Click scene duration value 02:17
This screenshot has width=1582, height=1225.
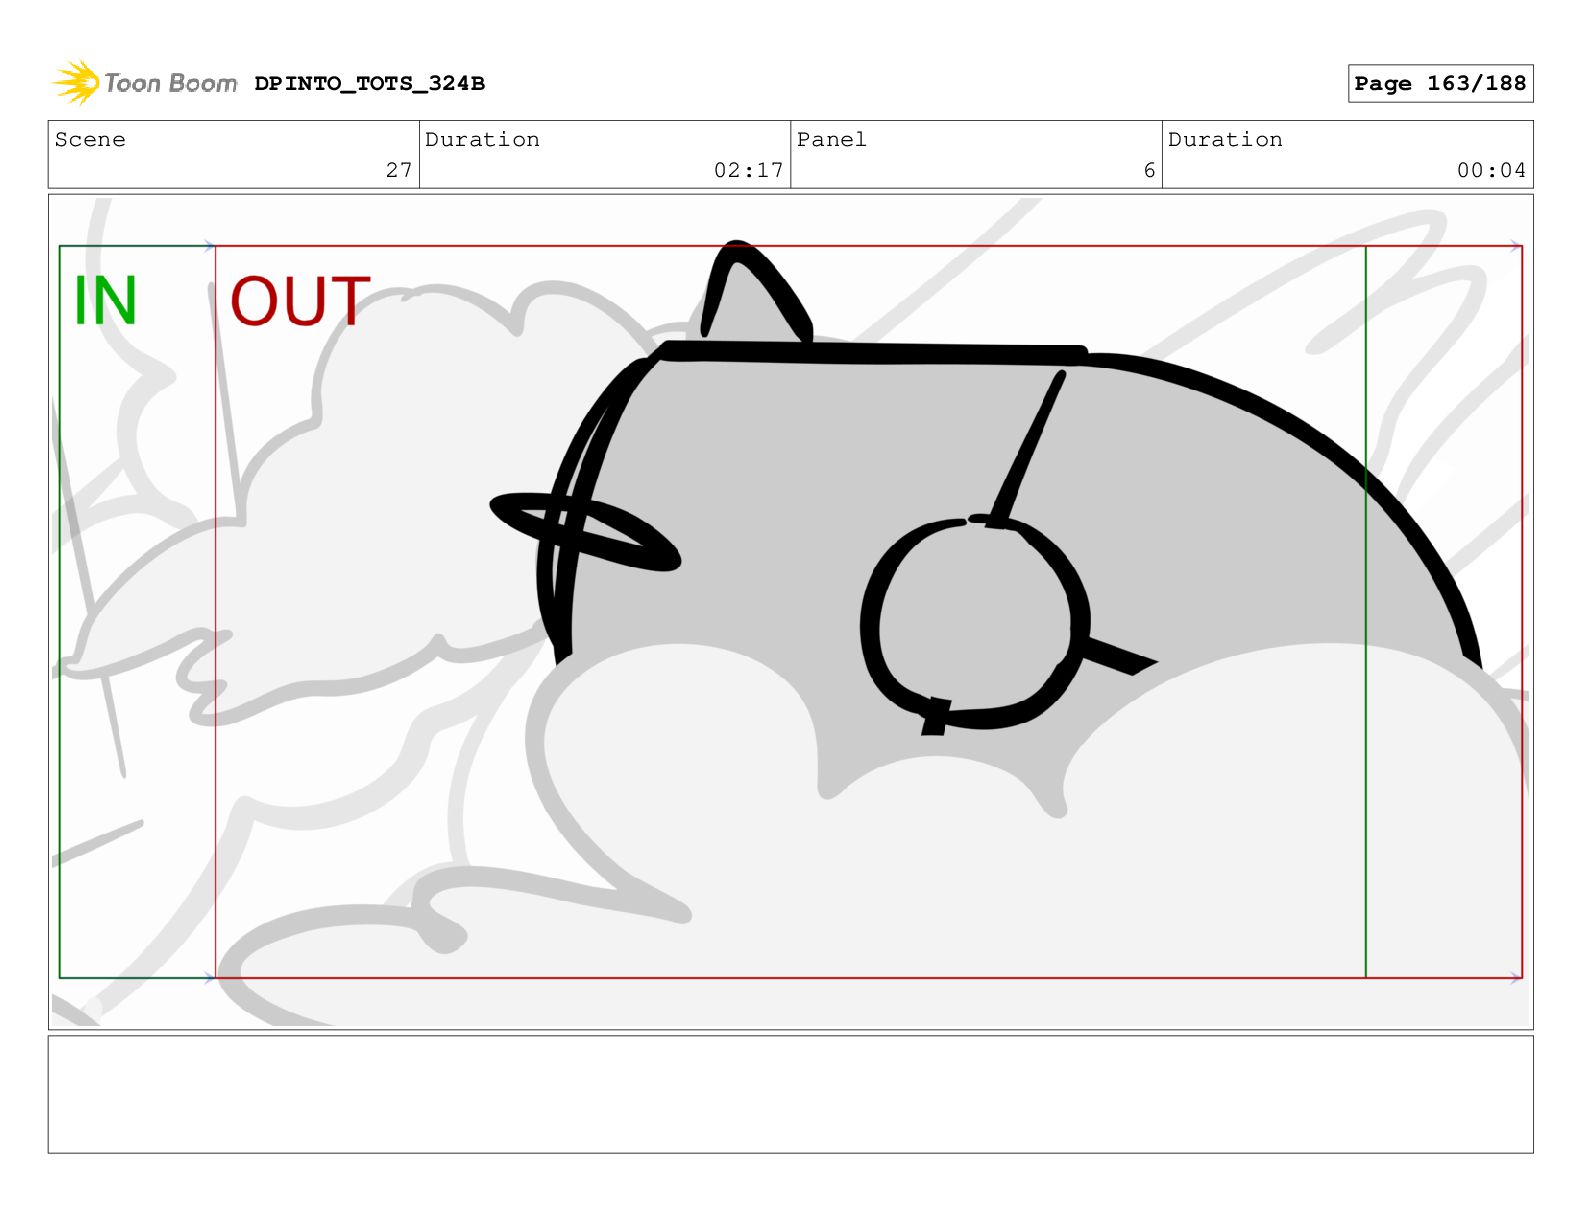click(748, 170)
